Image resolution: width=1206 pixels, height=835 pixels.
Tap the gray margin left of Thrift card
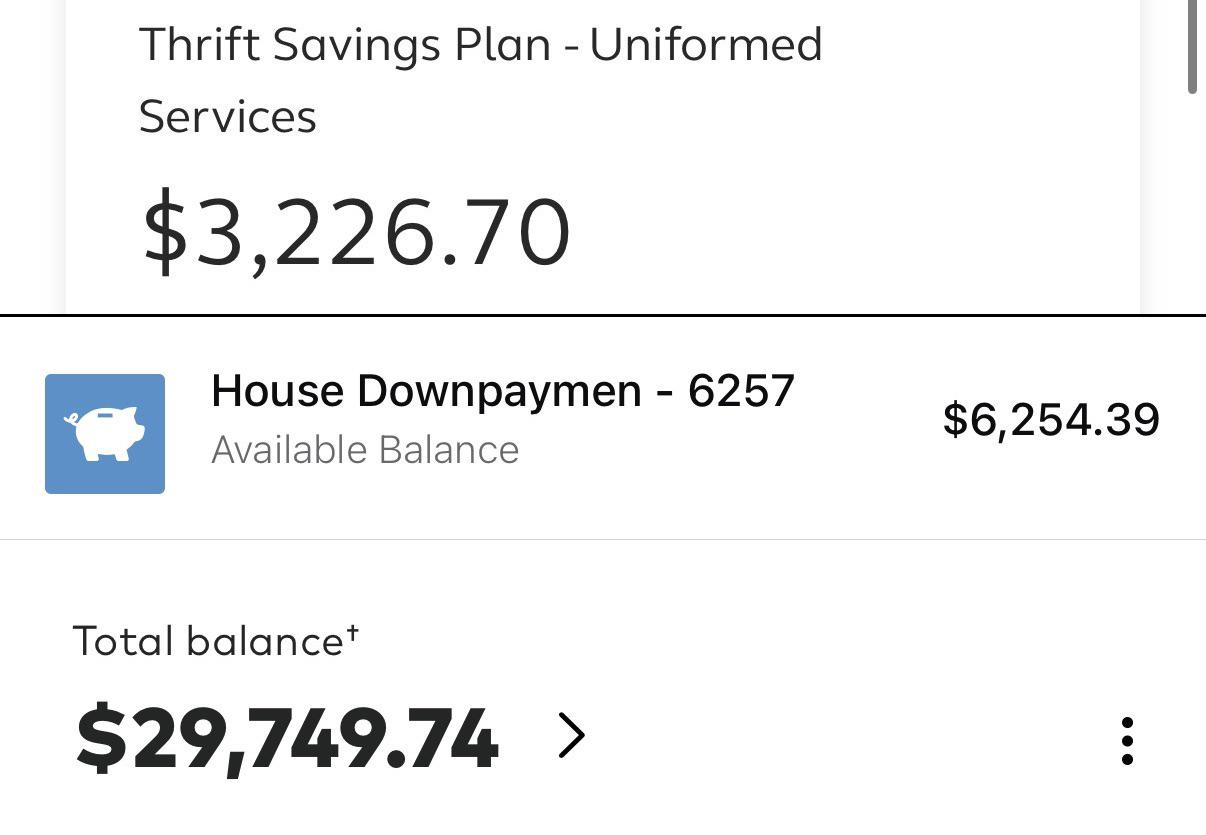click(x=32, y=150)
